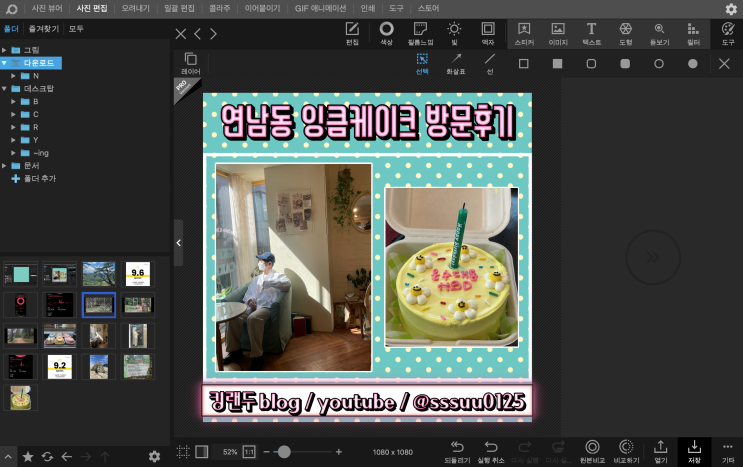Go back in folder browser
The height and width of the screenshot is (467, 743).
click(67, 457)
